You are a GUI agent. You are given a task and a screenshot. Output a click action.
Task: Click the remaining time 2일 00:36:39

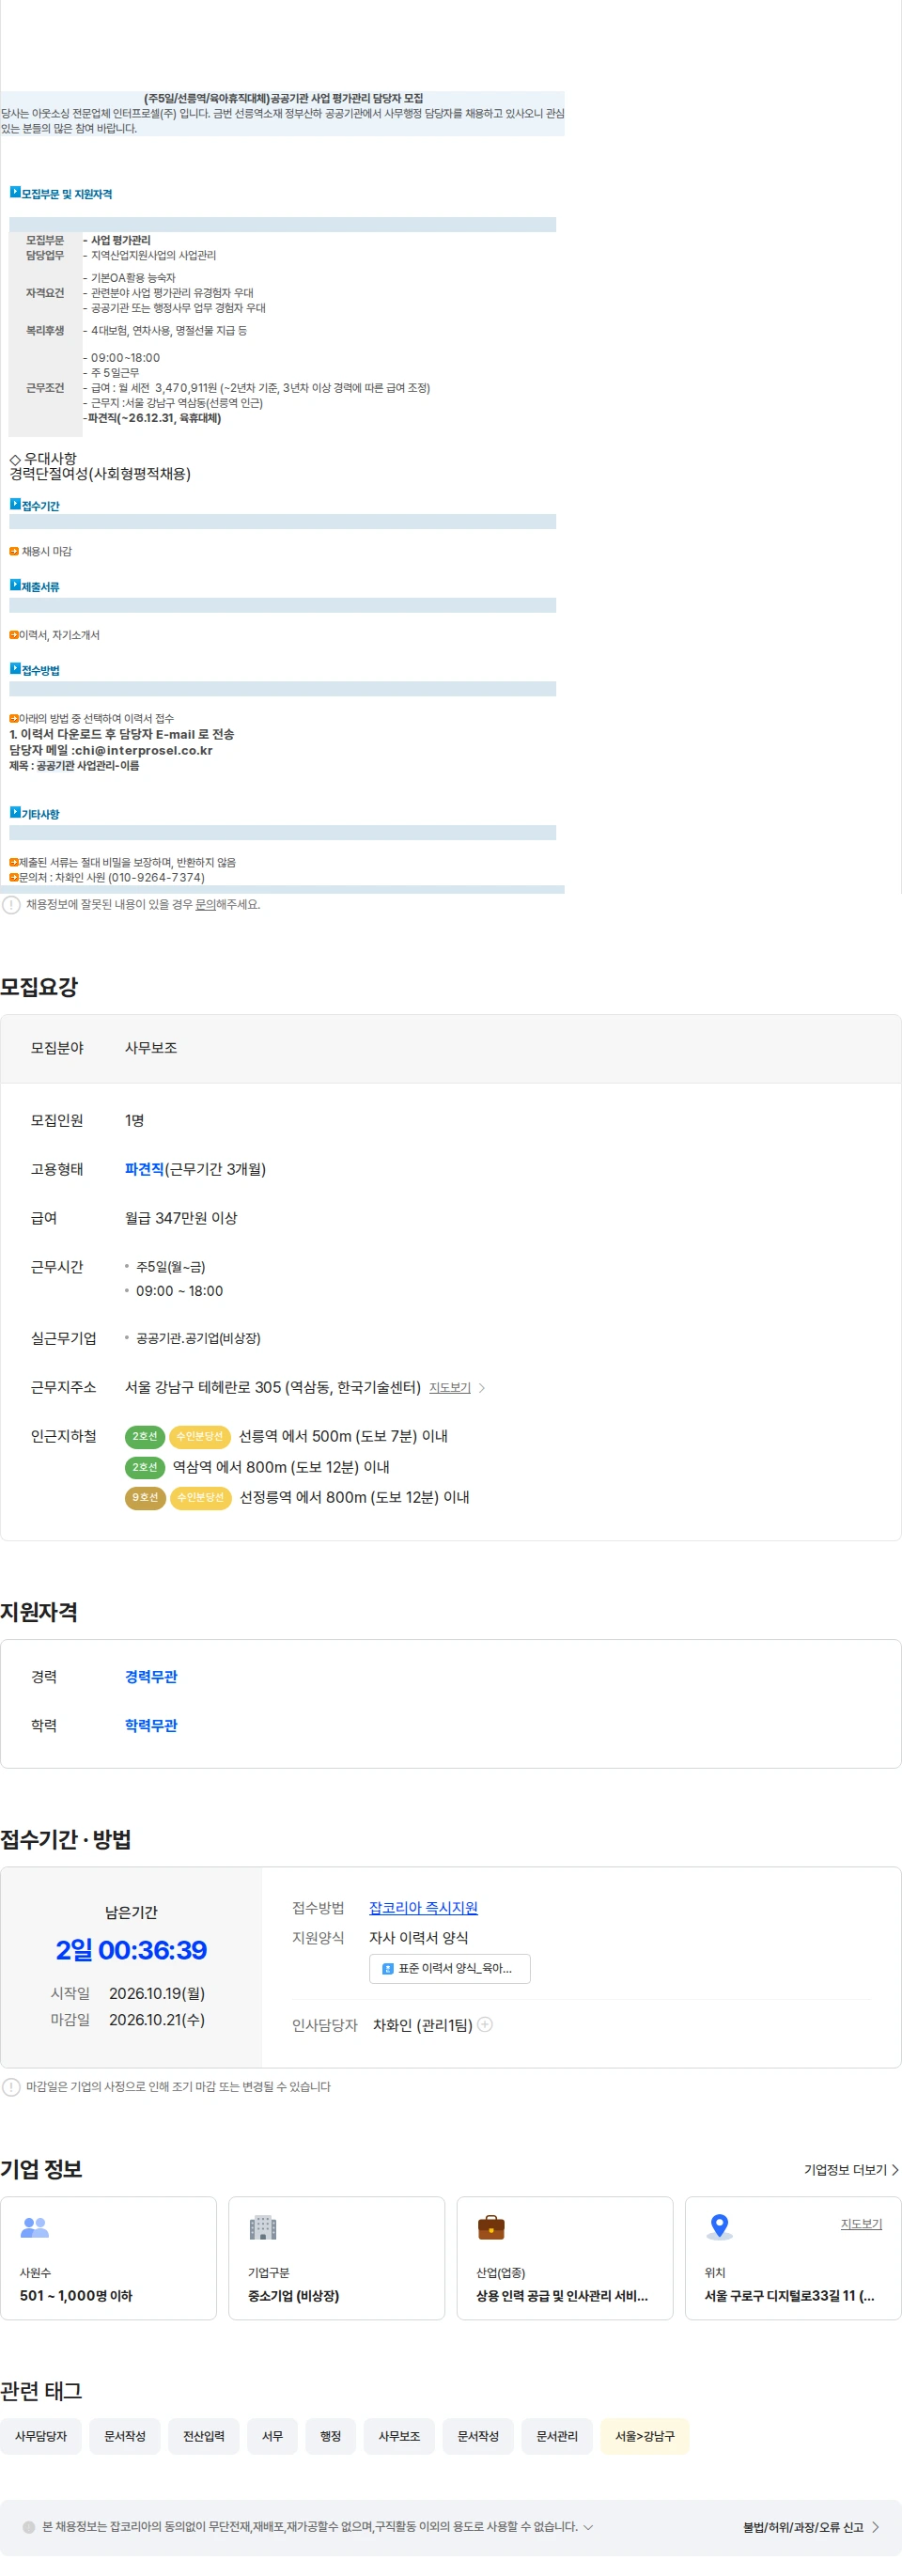[131, 1951]
